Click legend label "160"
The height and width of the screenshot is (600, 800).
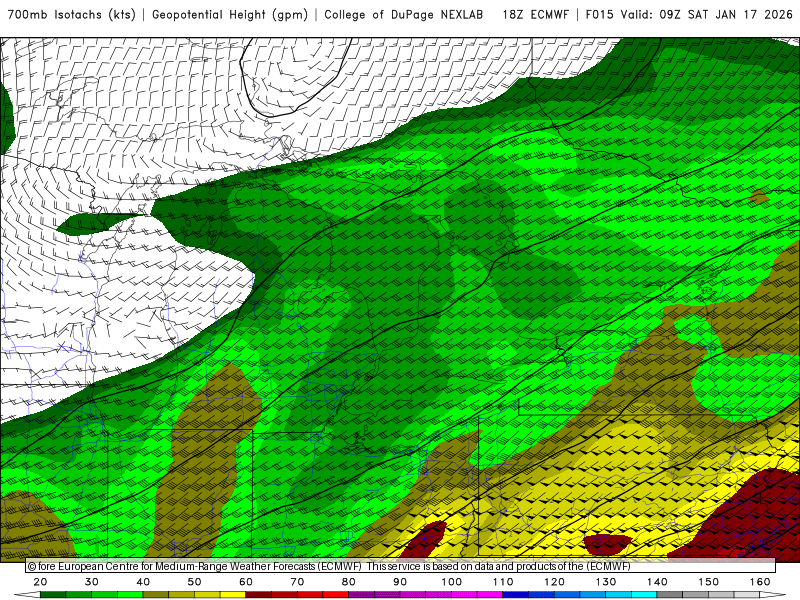[760, 582]
